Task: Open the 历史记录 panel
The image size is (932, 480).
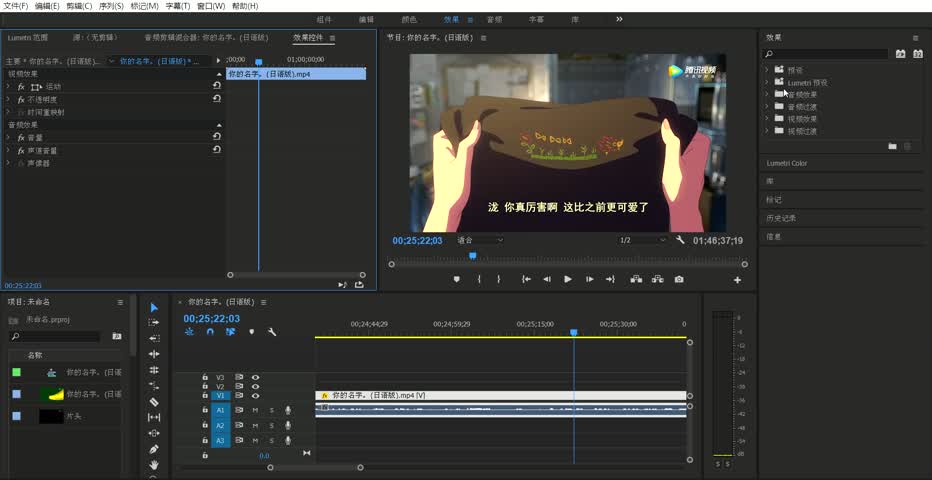Action: 781,218
